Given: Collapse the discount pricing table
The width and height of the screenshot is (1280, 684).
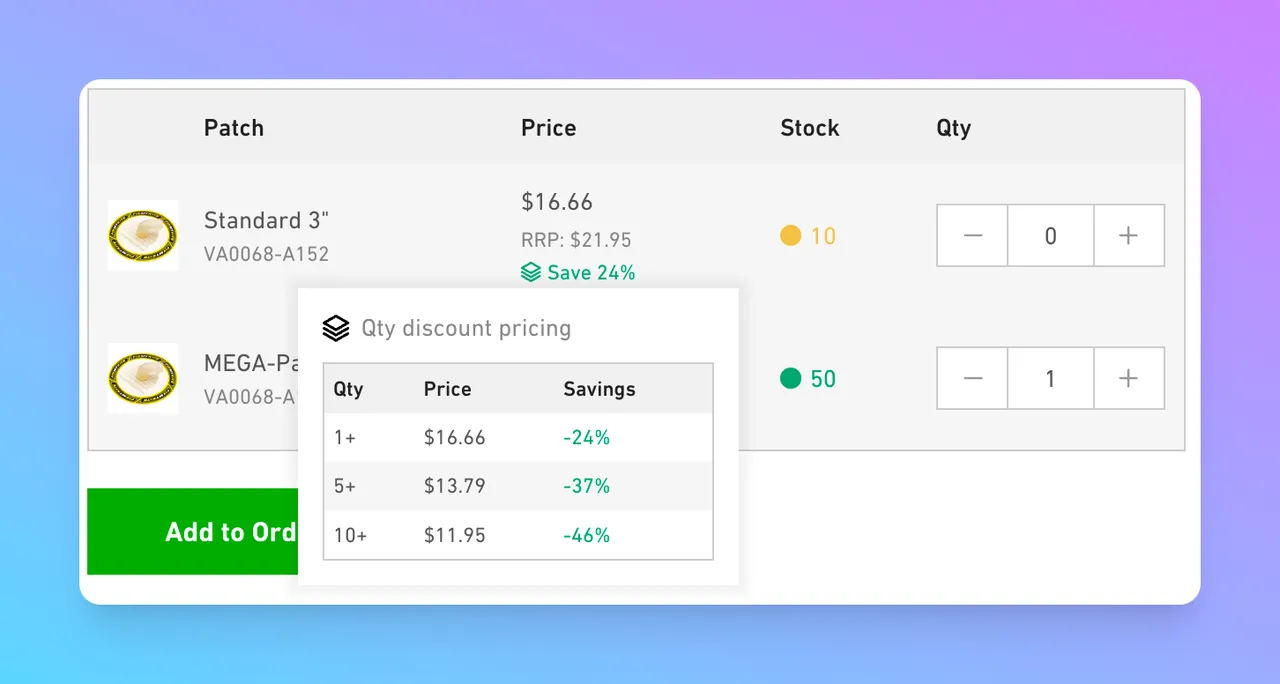Looking at the screenshot, I should point(467,328).
